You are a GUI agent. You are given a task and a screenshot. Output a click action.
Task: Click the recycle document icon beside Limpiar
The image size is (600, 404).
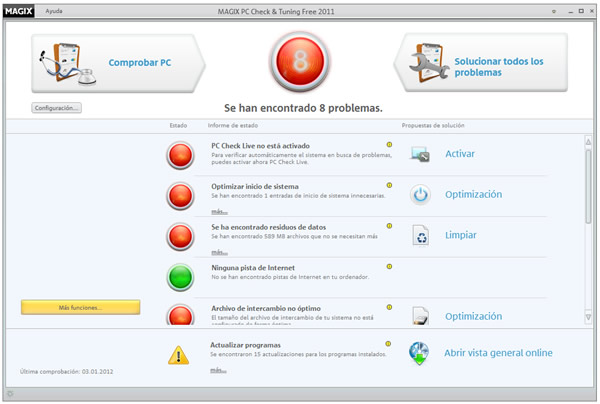pos(421,235)
